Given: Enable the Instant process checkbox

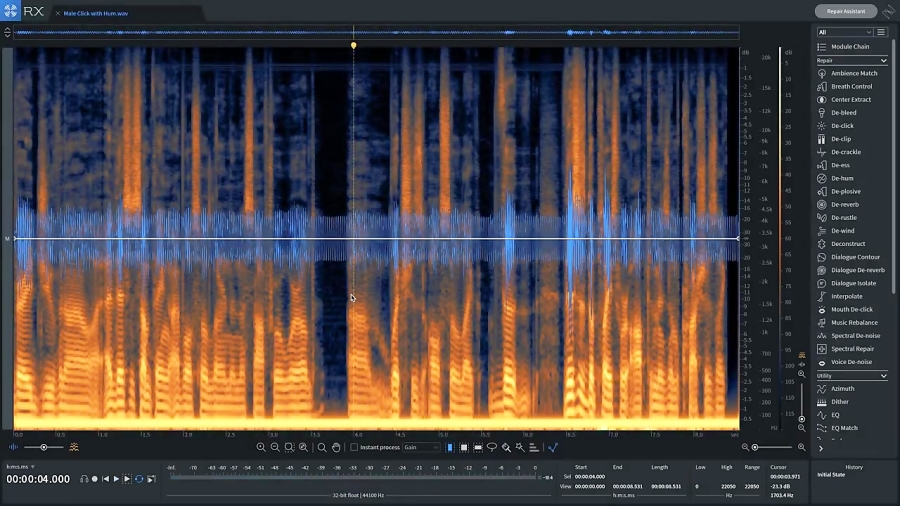Looking at the screenshot, I should click(354, 448).
